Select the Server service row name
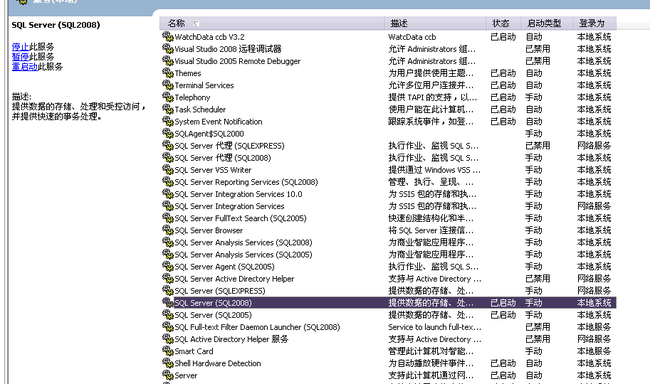 [186, 375]
